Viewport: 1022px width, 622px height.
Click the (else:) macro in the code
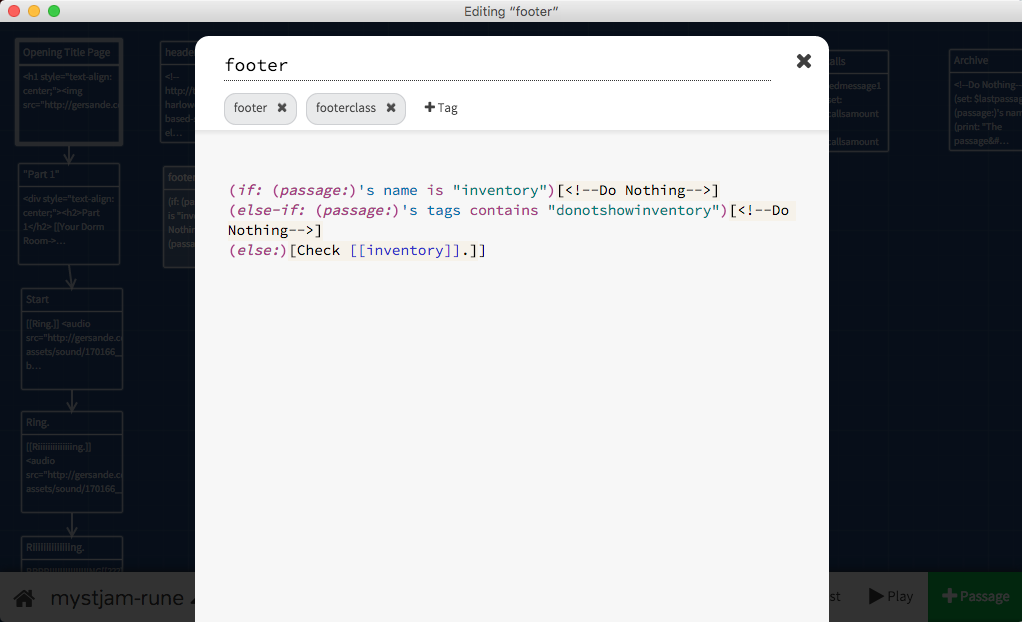click(258, 250)
